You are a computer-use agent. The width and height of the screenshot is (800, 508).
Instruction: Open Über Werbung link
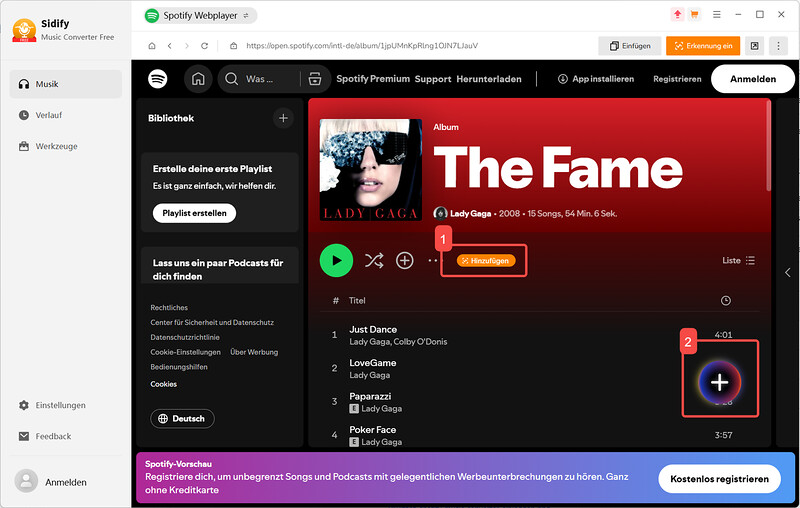coord(254,352)
